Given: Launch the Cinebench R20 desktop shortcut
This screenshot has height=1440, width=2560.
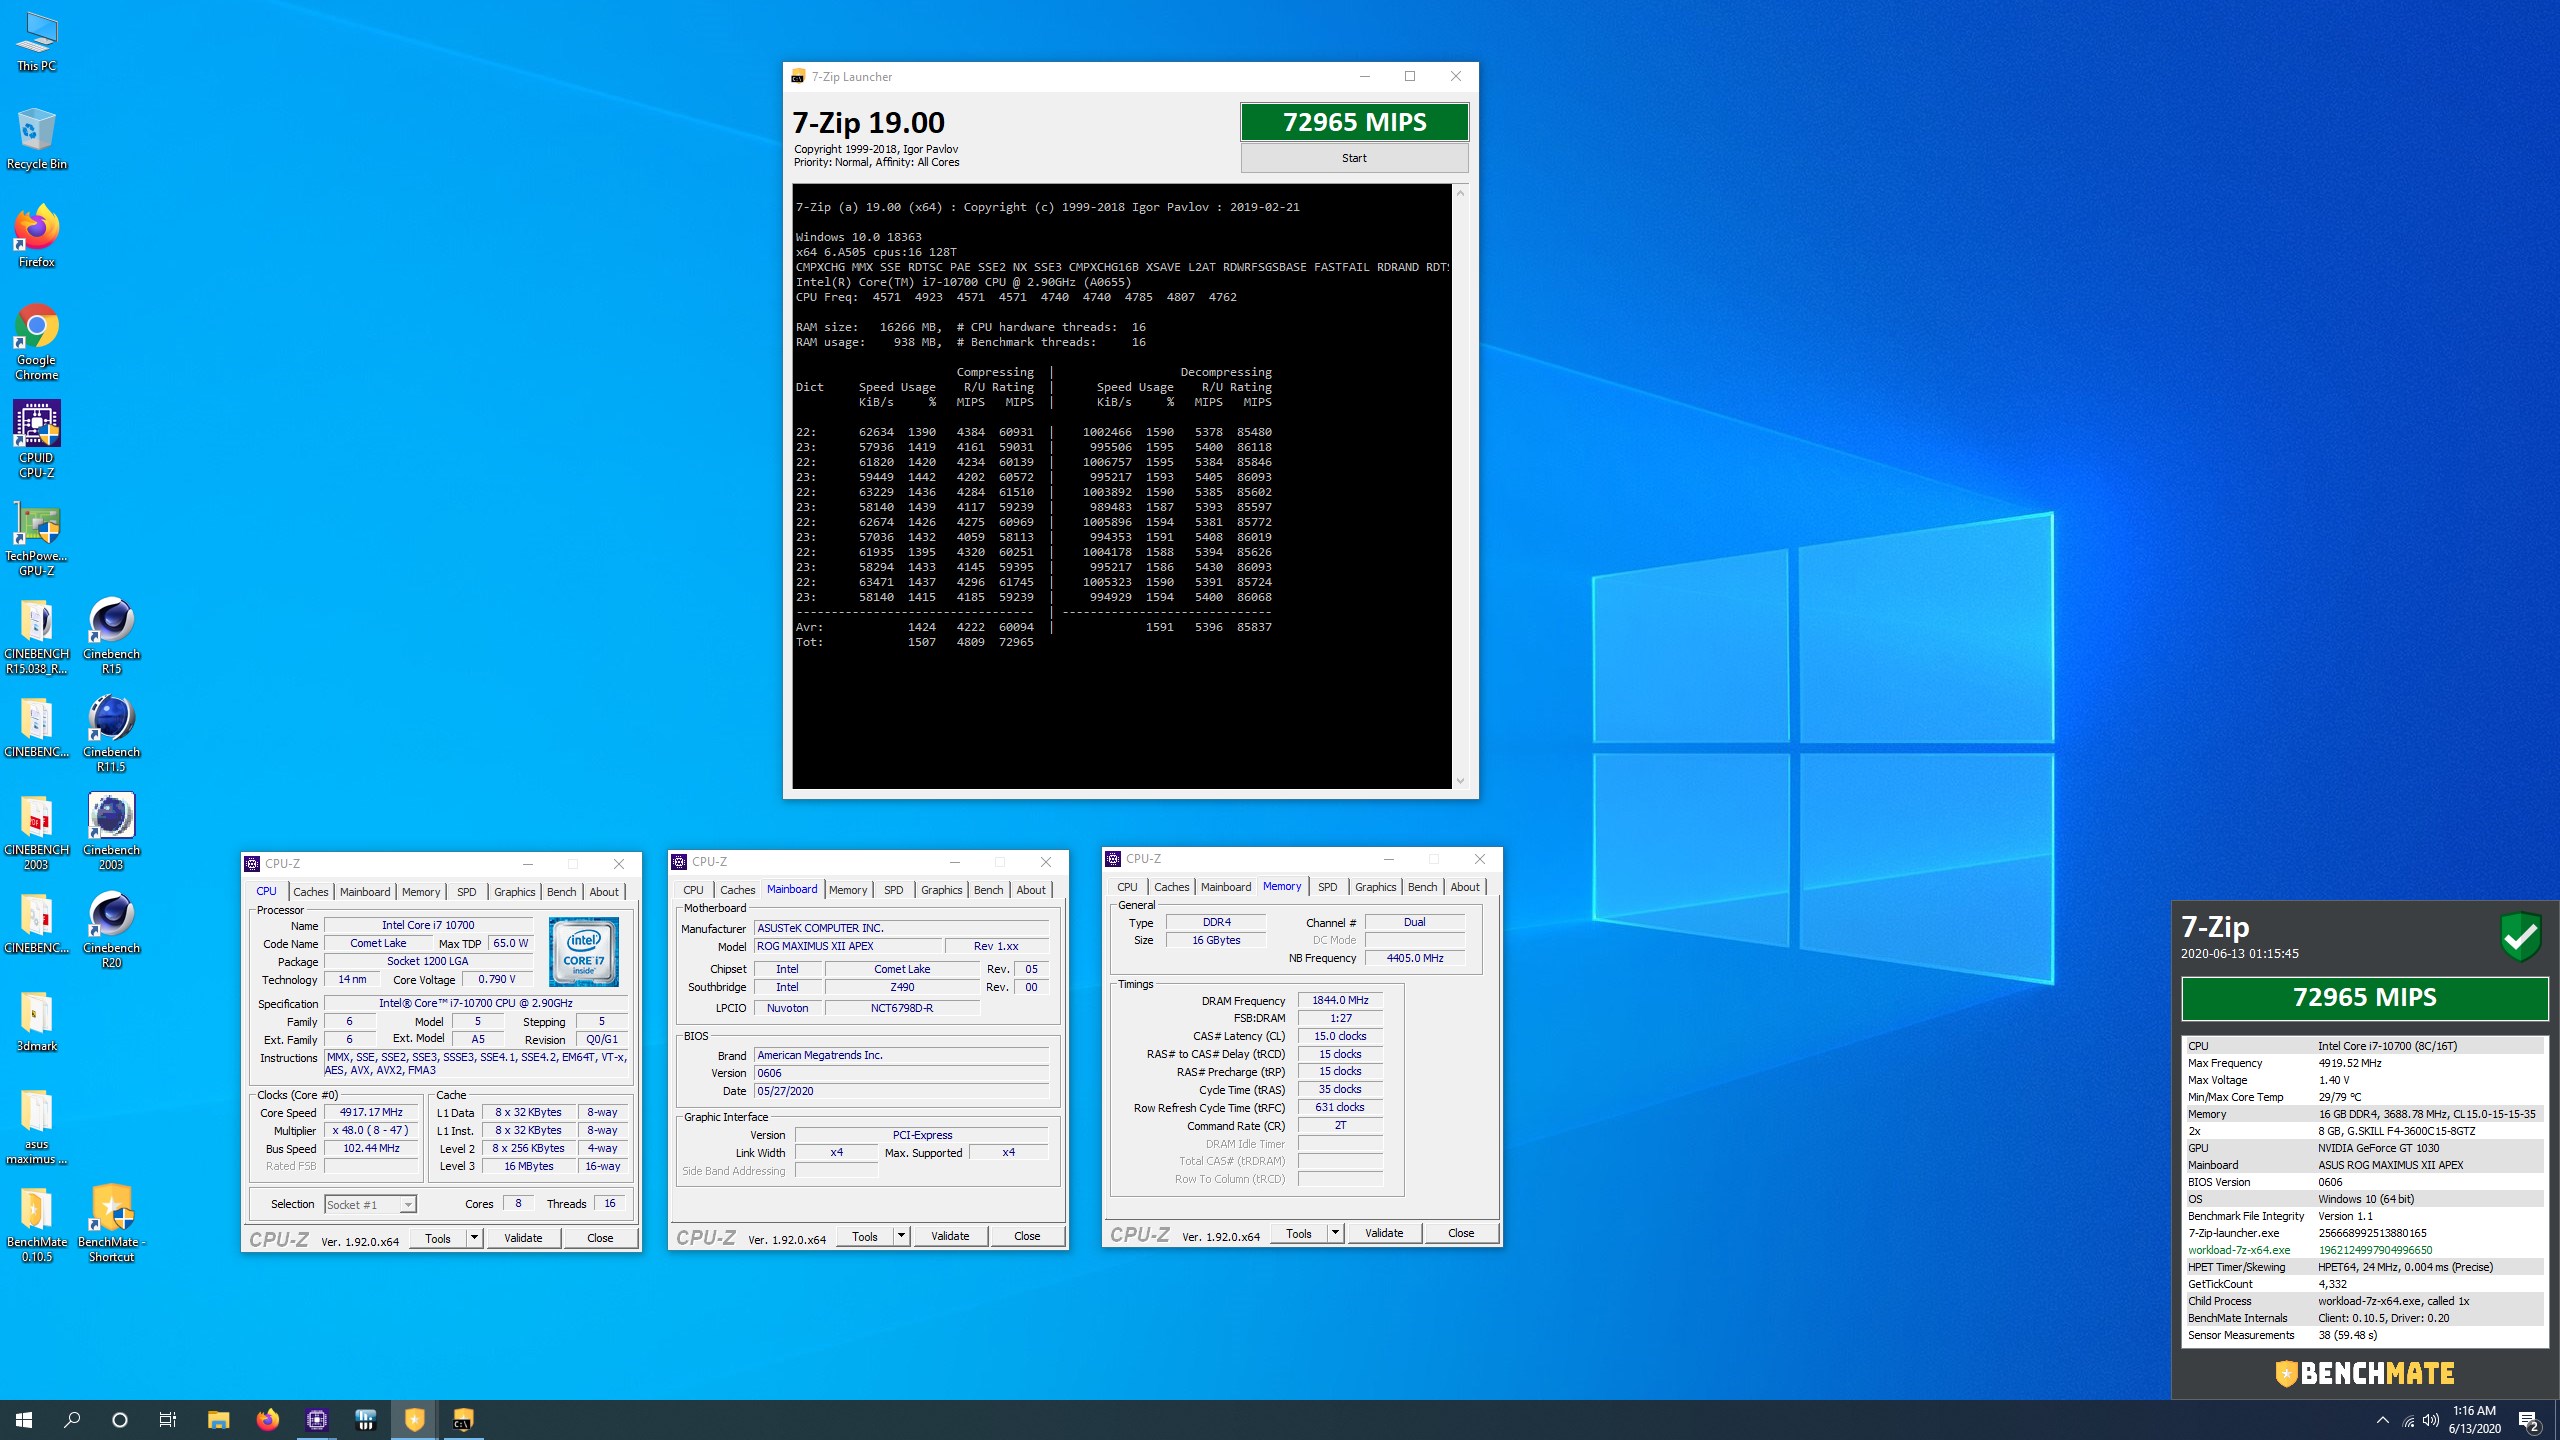Looking at the screenshot, I should point(111,930).
